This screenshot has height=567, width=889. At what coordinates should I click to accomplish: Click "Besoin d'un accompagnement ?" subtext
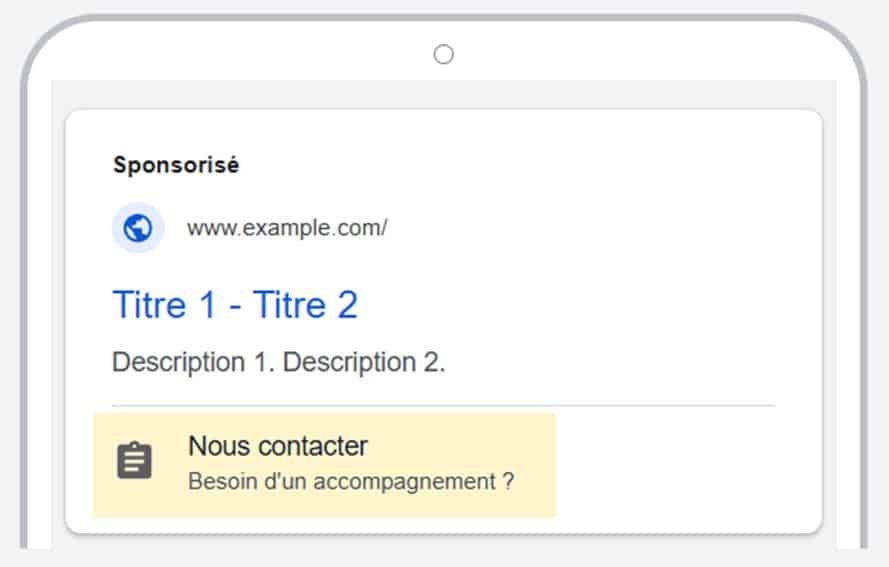351,481
